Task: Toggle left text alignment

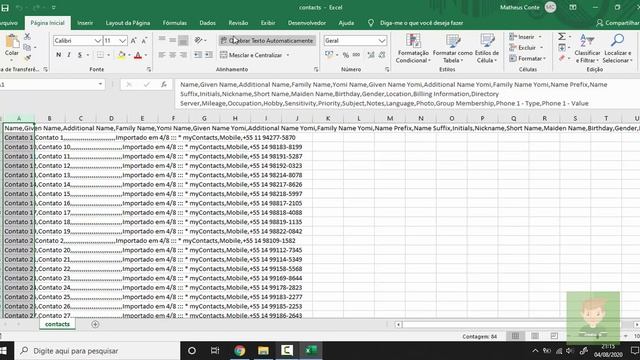Action: tap(162, 55)
